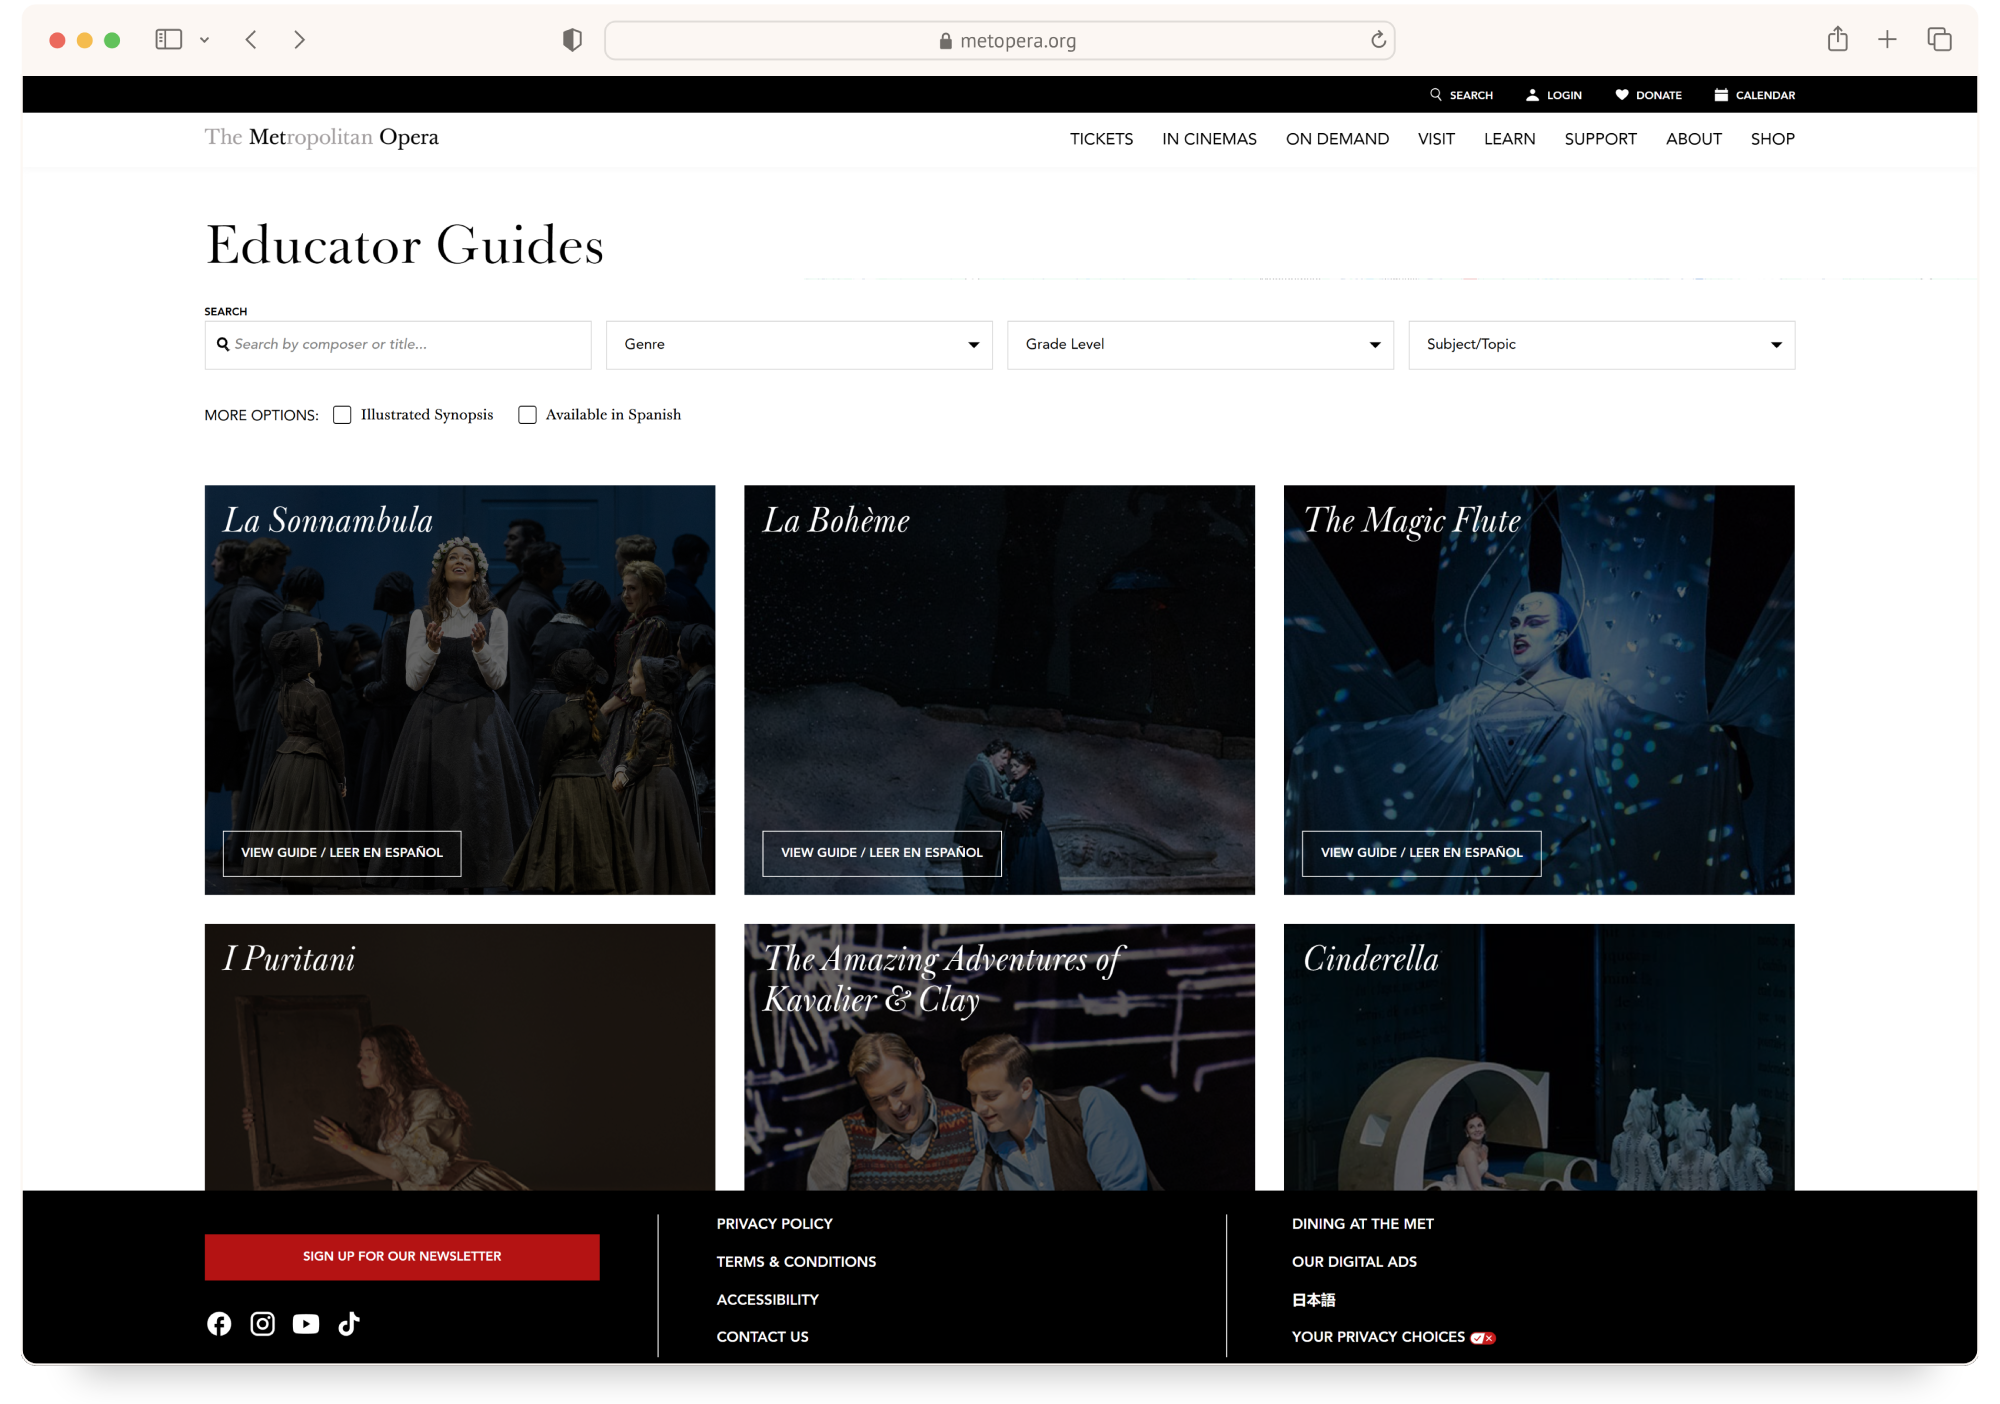2000x1404 pixels.
Task: Open the Met's Facebook page icon
Action: (219, 1324)
